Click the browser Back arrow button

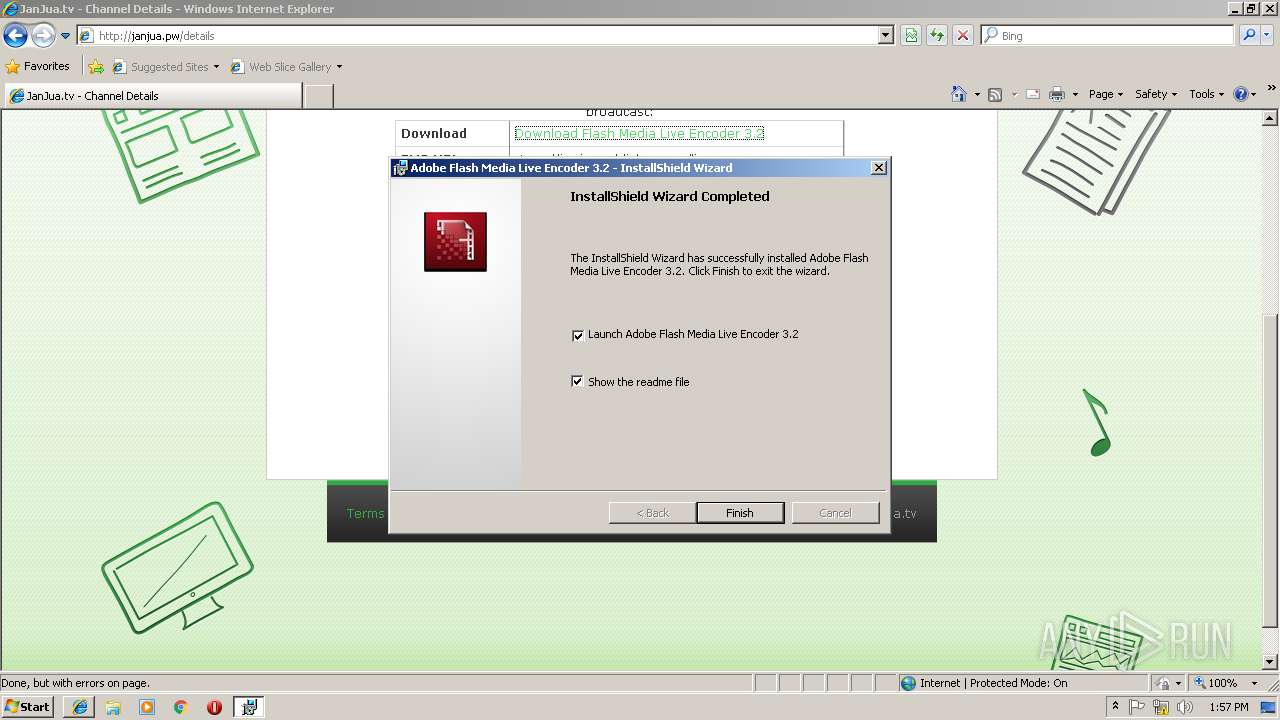click(15, 36)
